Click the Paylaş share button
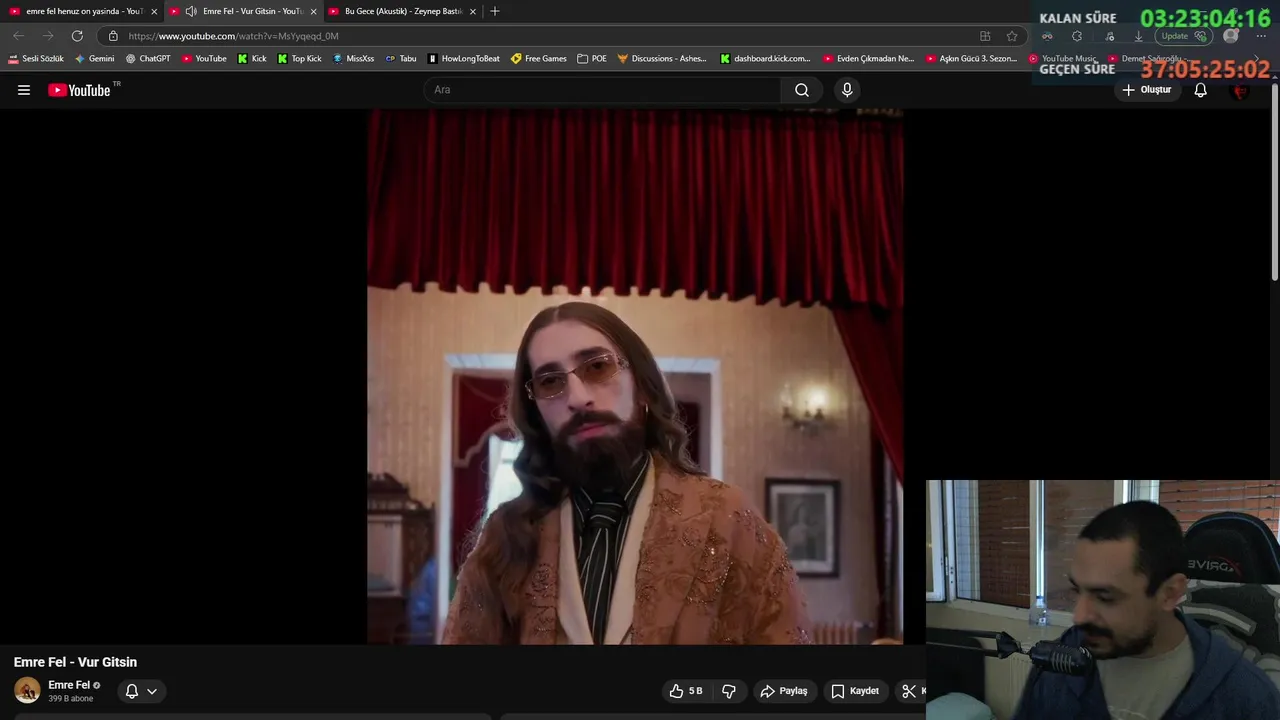The height and width of the screenshot is (720, 1280). click(784, 691)
